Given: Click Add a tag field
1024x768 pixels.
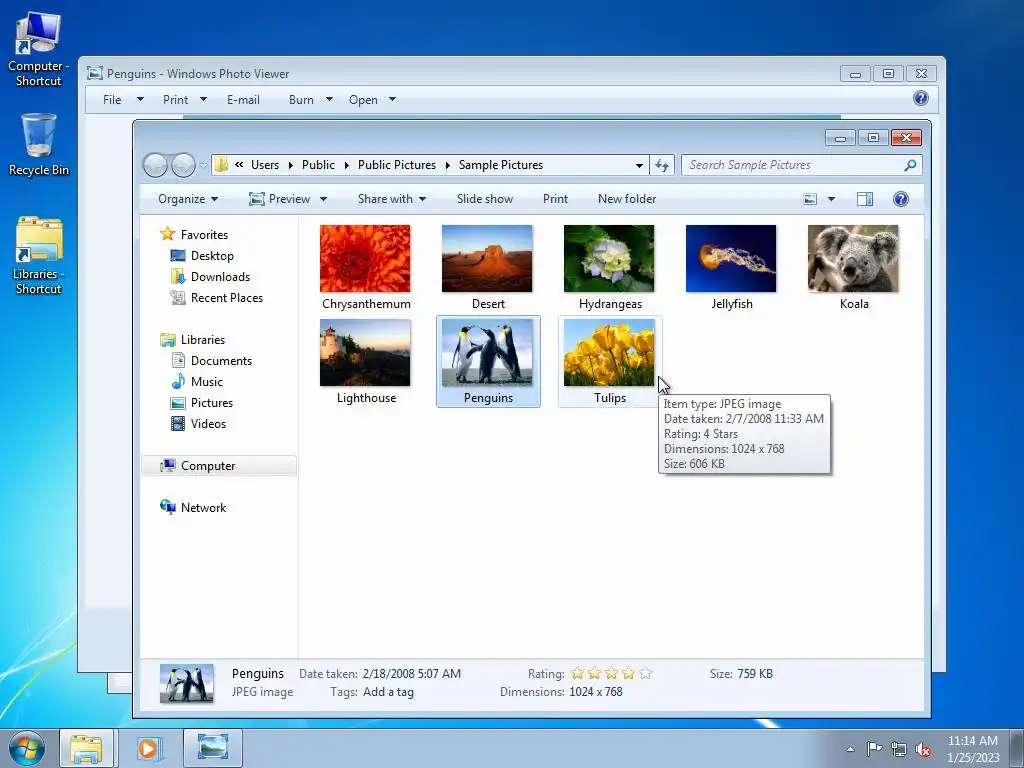Looking at the screenshot, I should tap(389, 692).
